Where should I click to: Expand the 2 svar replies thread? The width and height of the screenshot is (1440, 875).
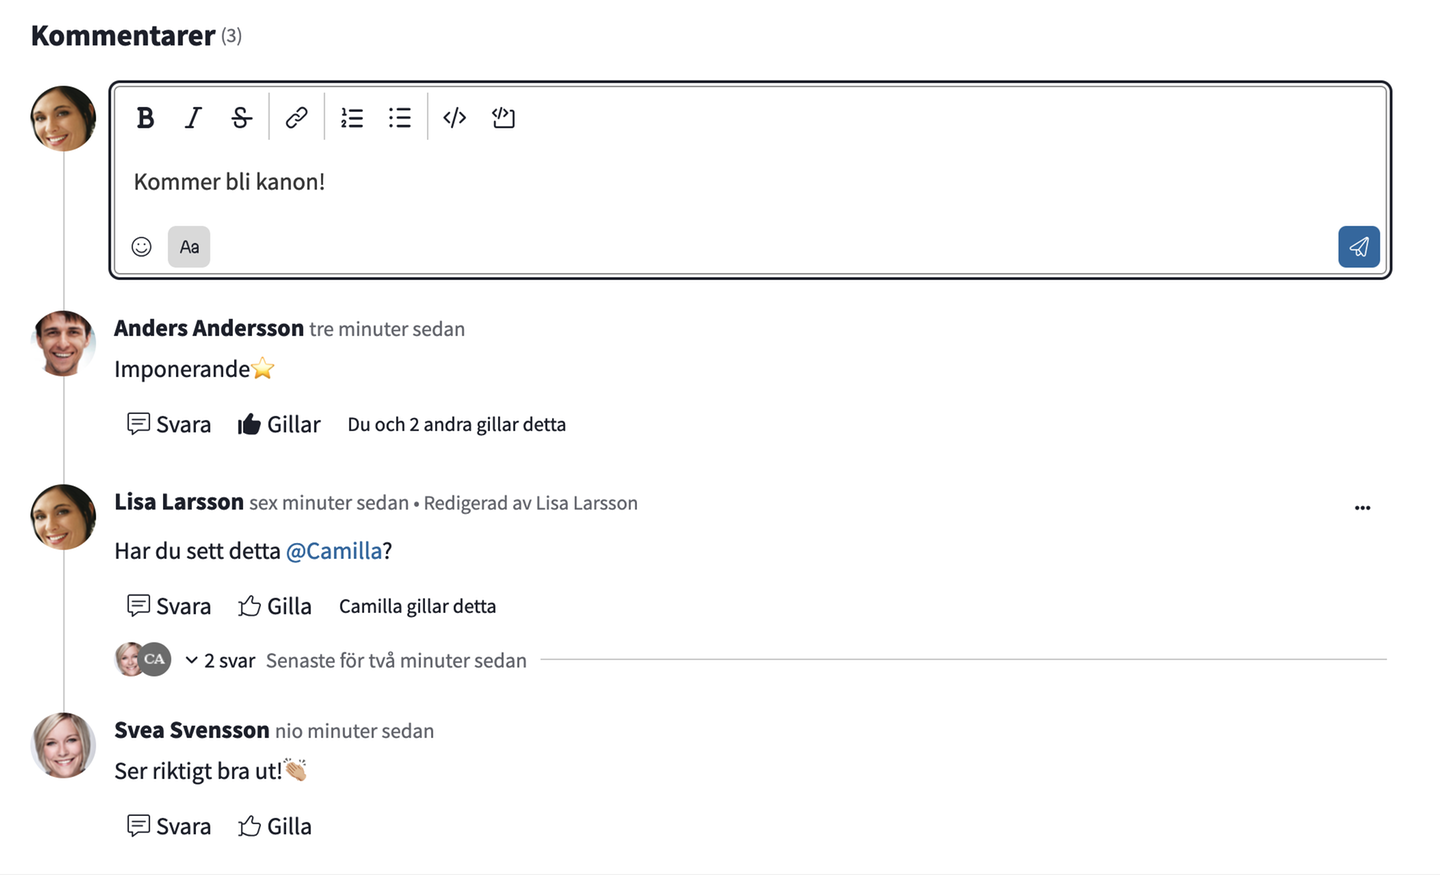click(x=220, y=661)
